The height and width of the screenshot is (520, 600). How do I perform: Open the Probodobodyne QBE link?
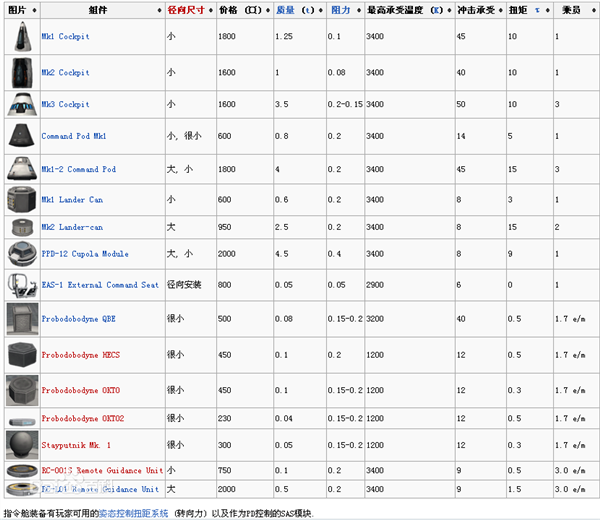coord(78,319)
